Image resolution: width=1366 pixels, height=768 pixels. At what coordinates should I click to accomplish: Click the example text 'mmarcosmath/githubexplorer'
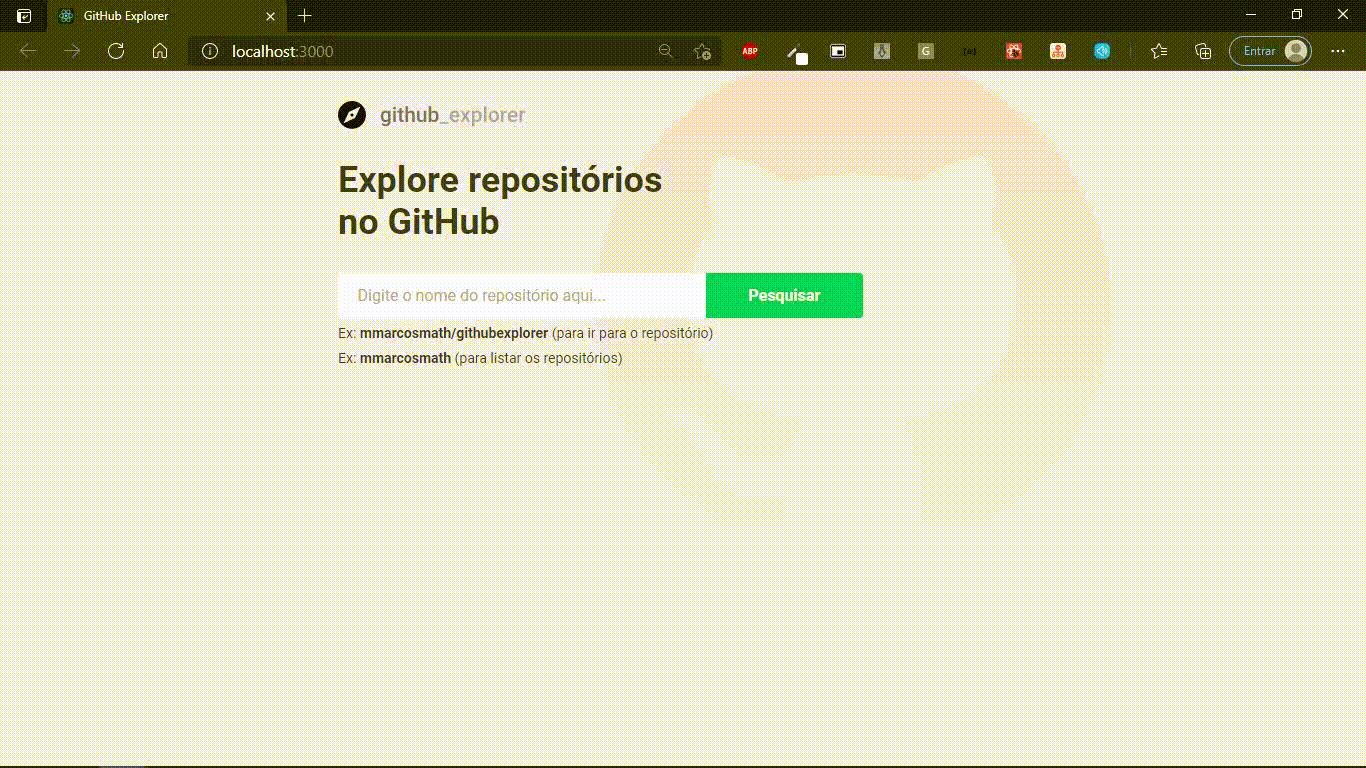pos(454,333)
